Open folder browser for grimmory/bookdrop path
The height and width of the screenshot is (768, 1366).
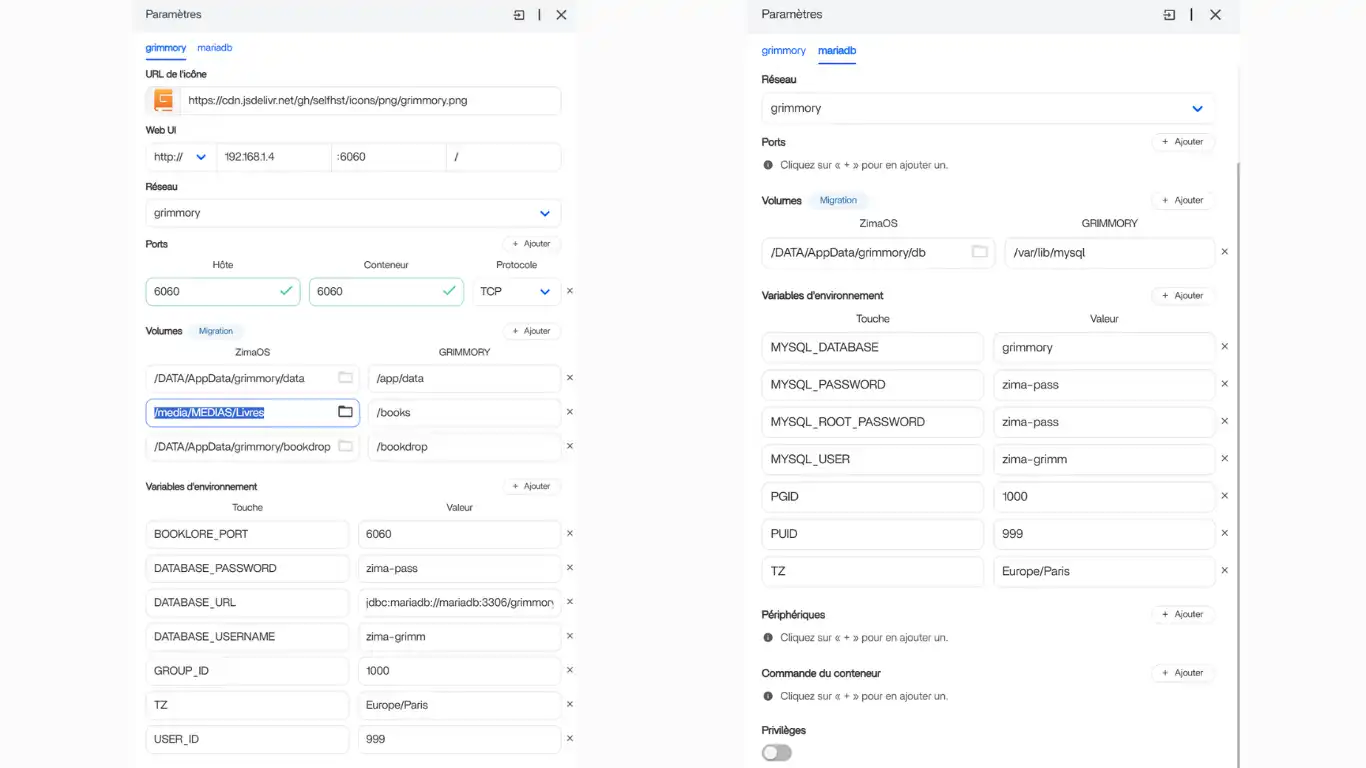pyautogui.click(x=345, y=446)
